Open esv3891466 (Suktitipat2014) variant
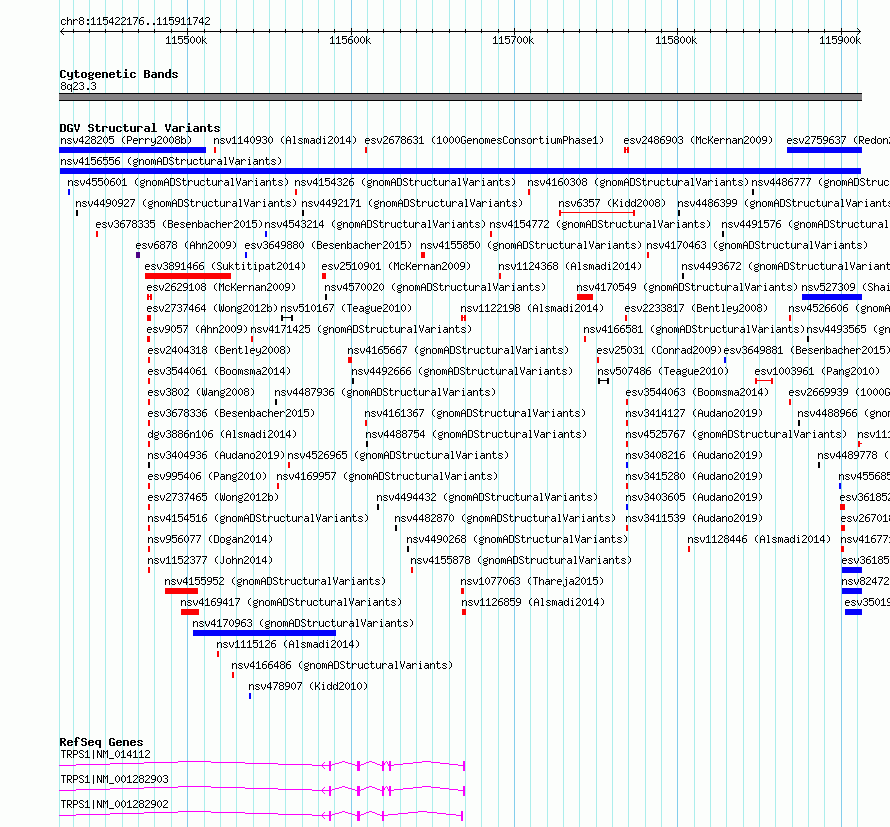This screenshot has height=827, width=890. pyautogui.click(x=225, y=266)
